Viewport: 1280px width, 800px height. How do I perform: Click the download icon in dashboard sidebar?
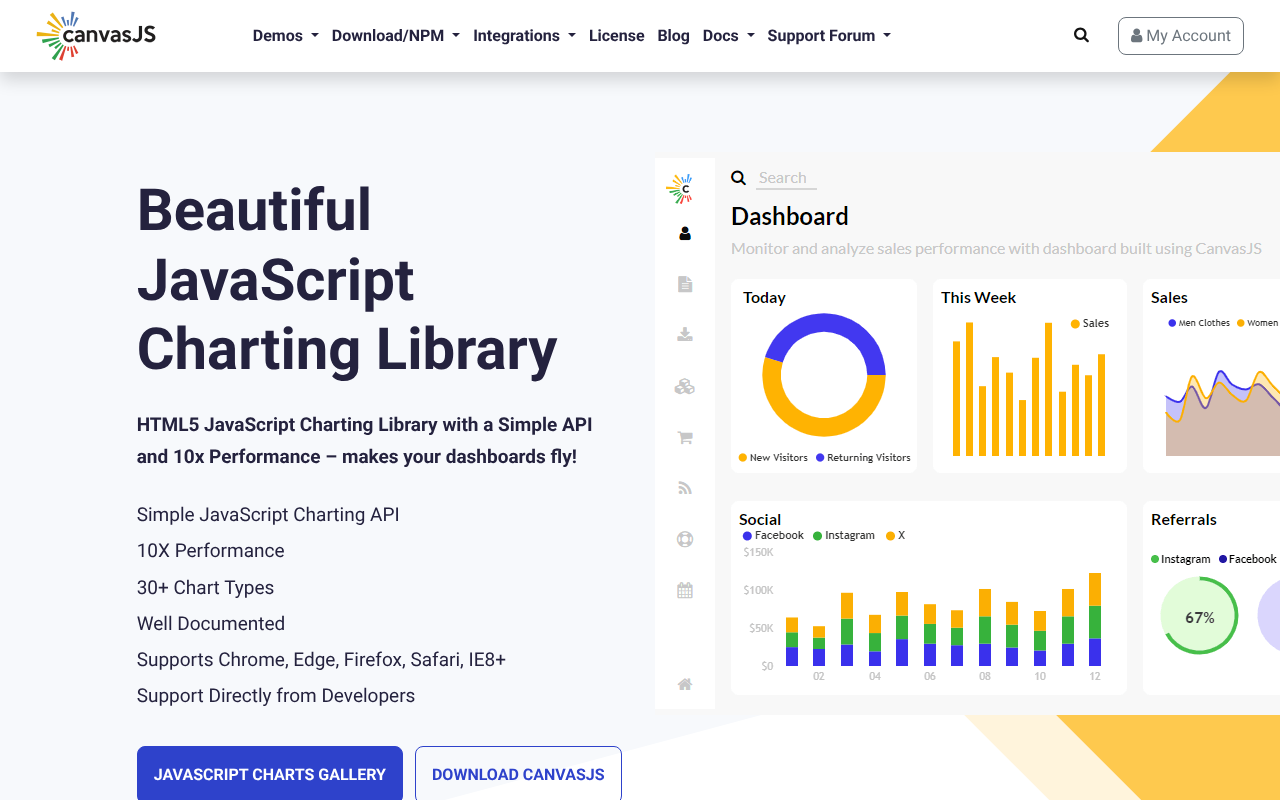(x=685, y=335)
